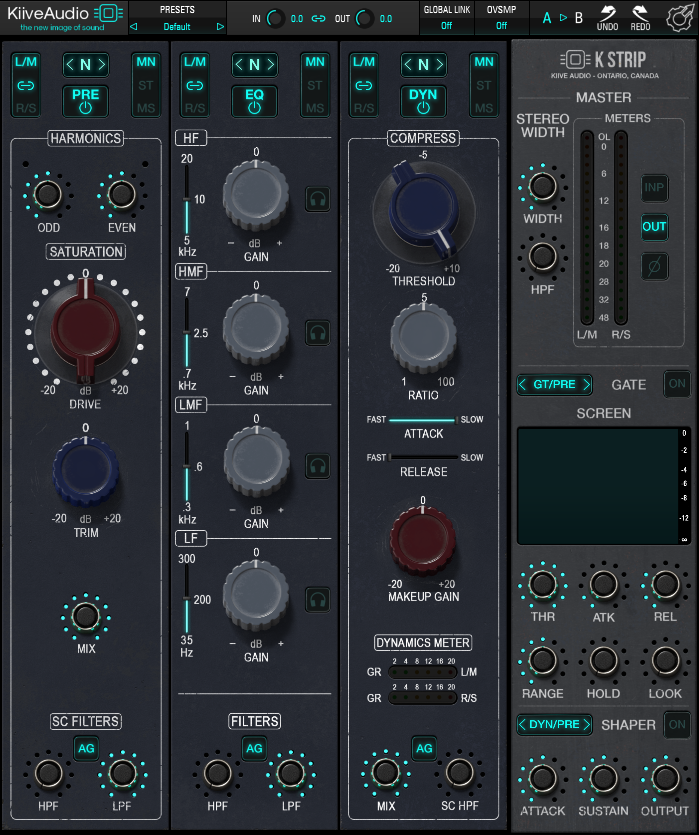Click the Undo arrow icon
699x835 pixels.
(607, 17)
